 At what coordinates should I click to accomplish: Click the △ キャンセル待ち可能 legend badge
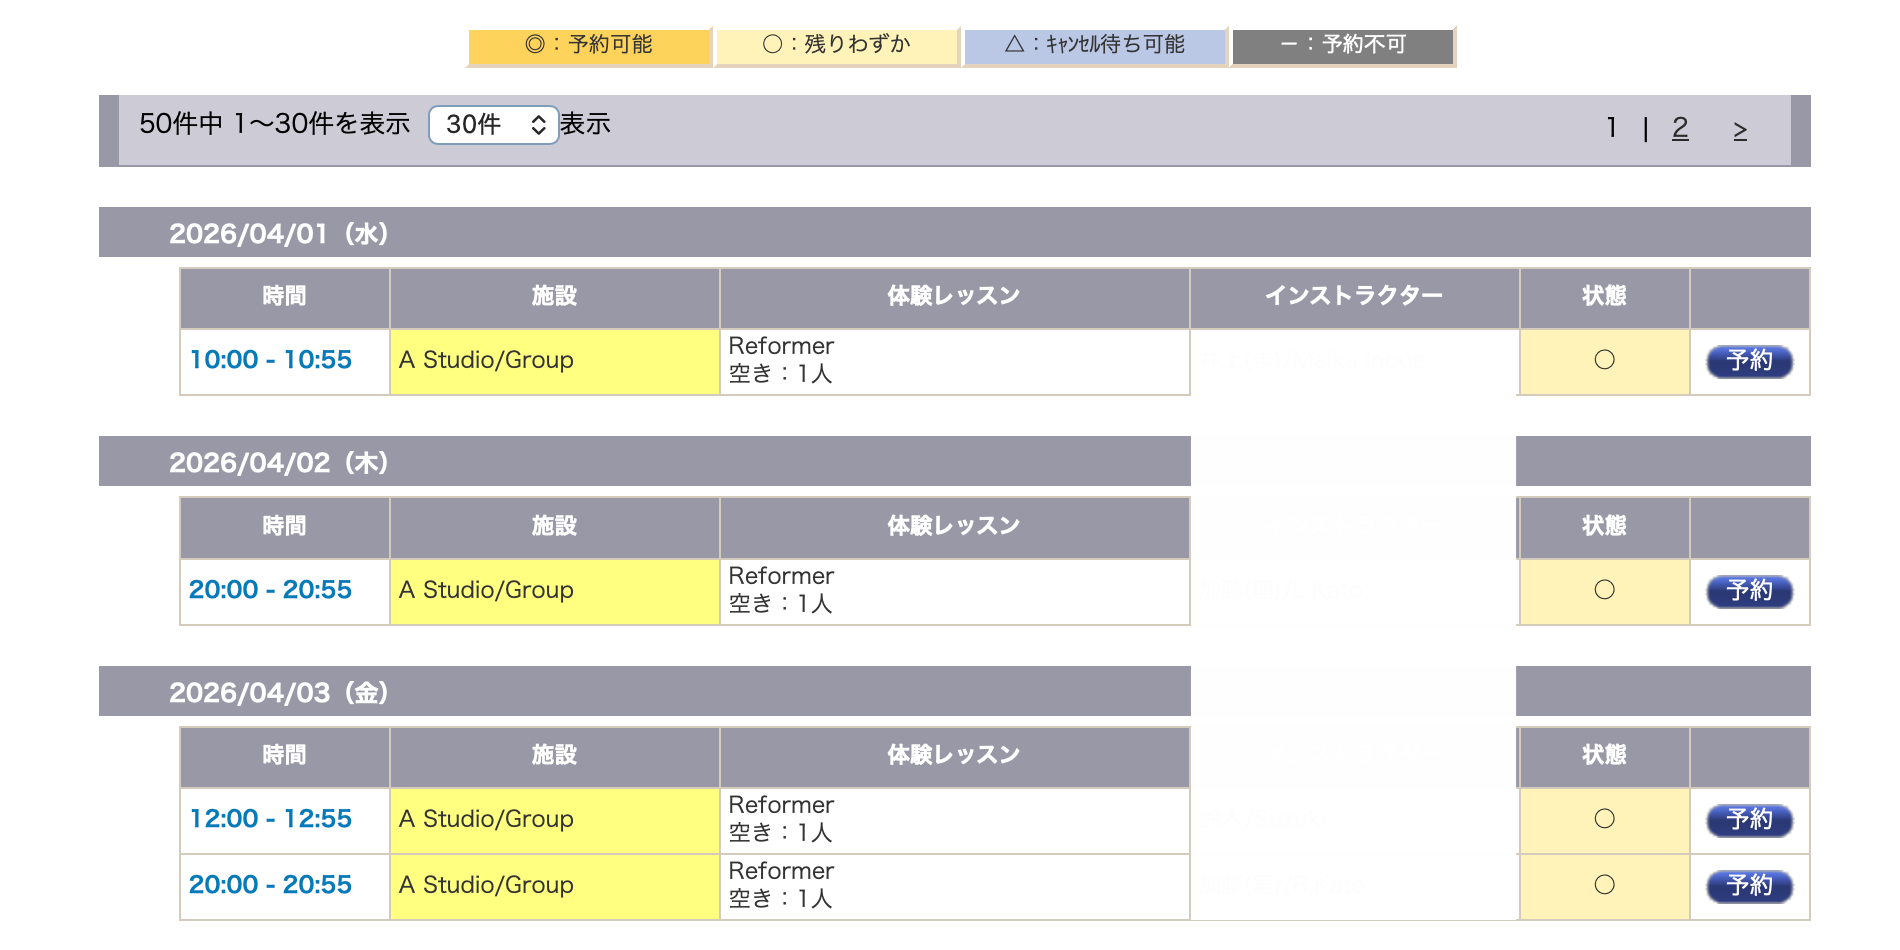coord(1095,44)
